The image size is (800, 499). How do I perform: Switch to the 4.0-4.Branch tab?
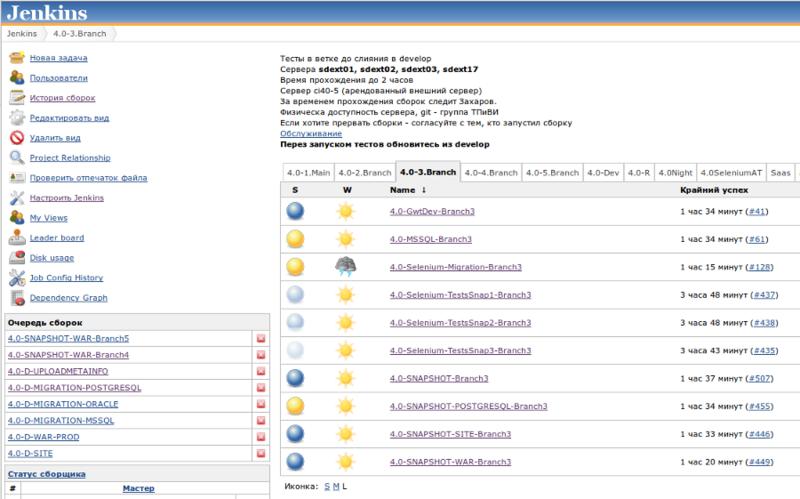491,173
